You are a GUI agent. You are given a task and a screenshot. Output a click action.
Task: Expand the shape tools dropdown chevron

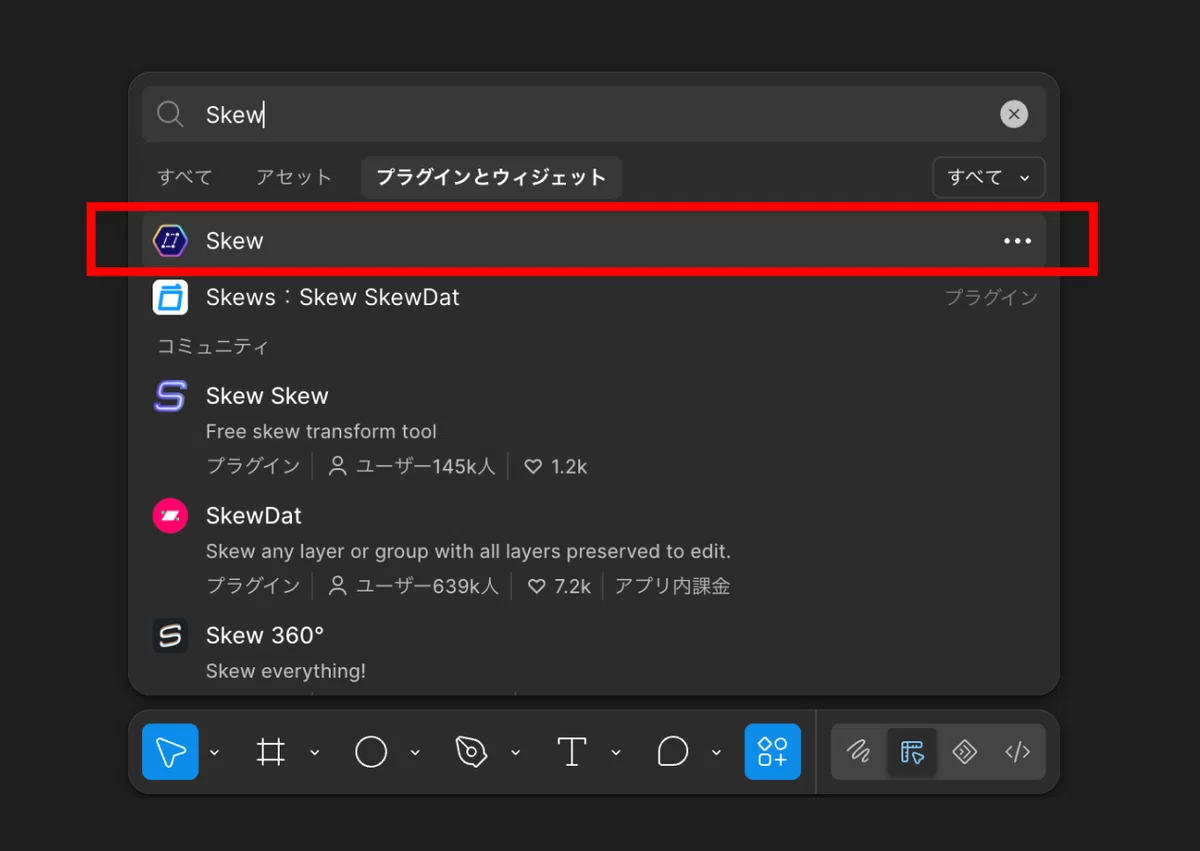(415, 752)
